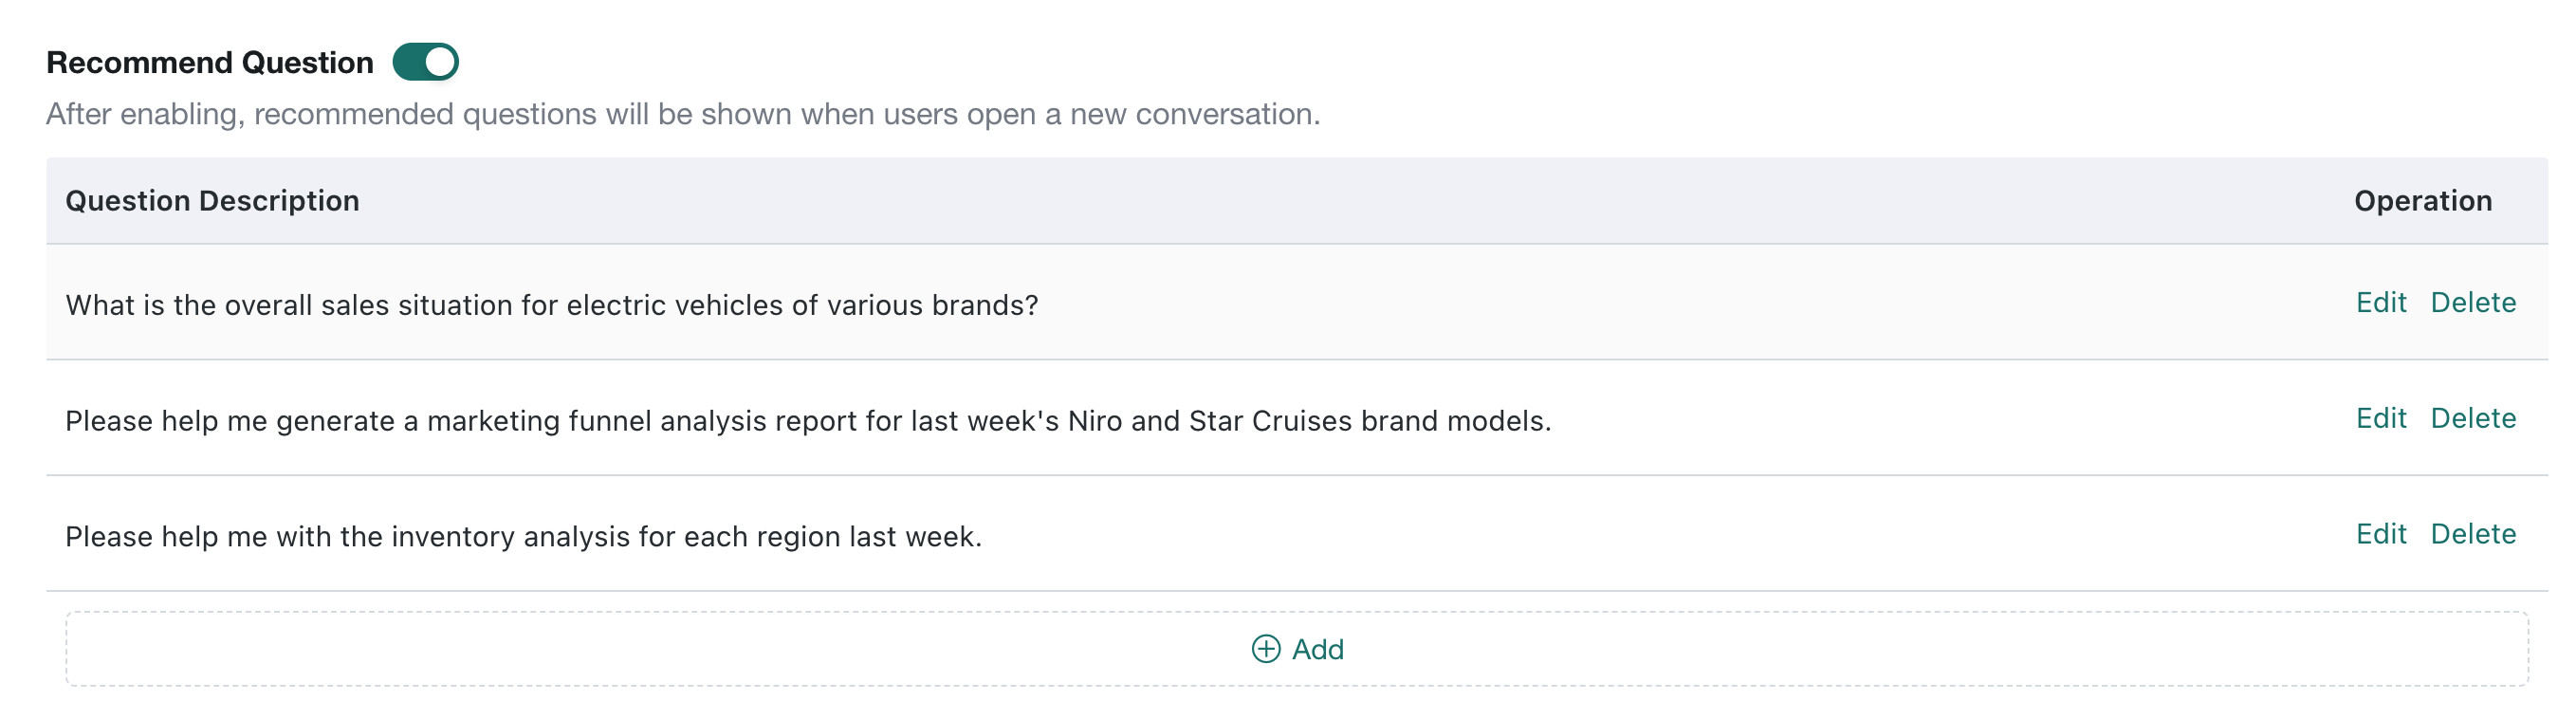Select the row about electric vehicle sales

click(x=1296, y=303)
